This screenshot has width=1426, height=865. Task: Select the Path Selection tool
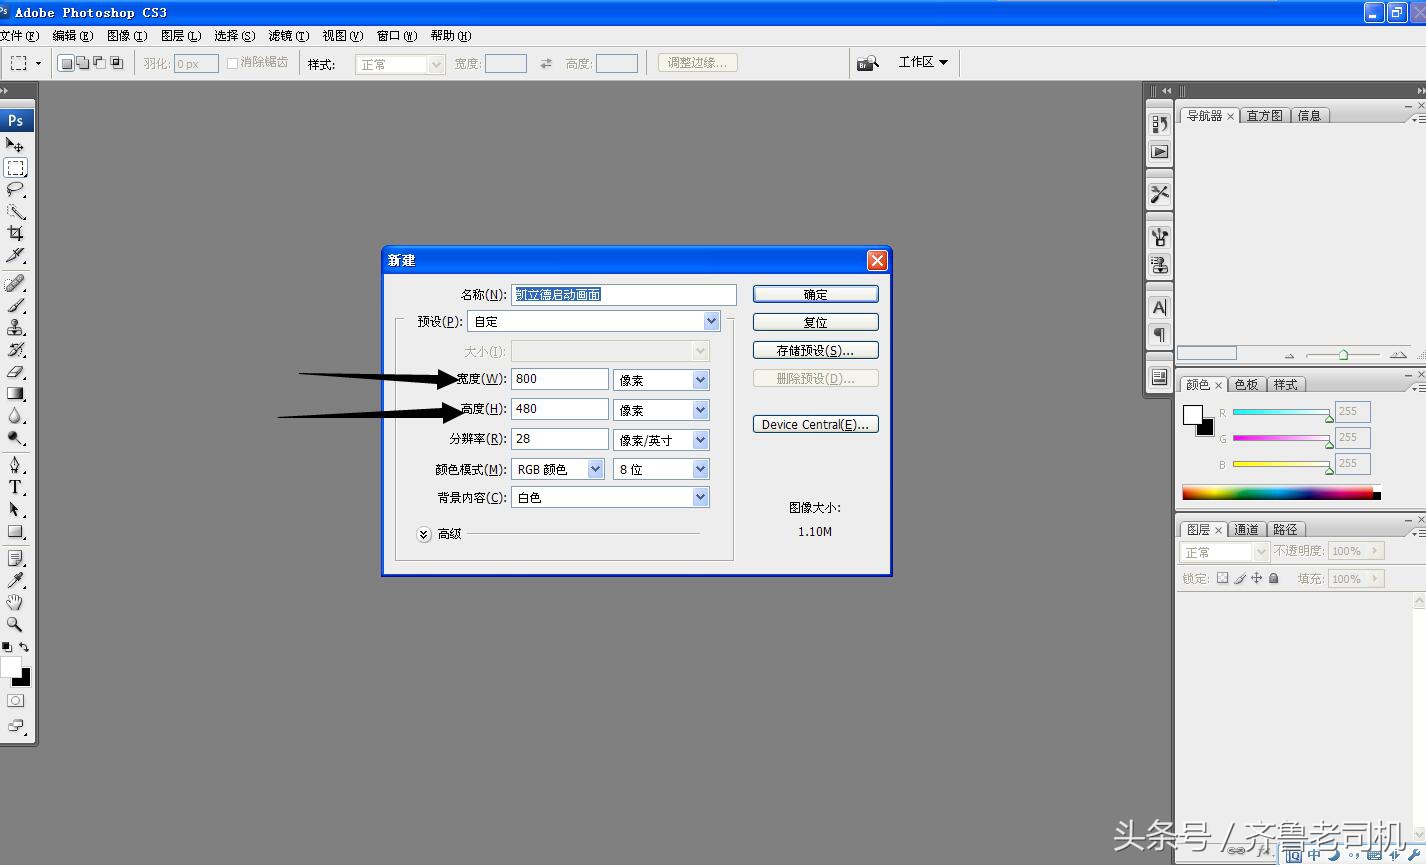click(x=15, y=509)
